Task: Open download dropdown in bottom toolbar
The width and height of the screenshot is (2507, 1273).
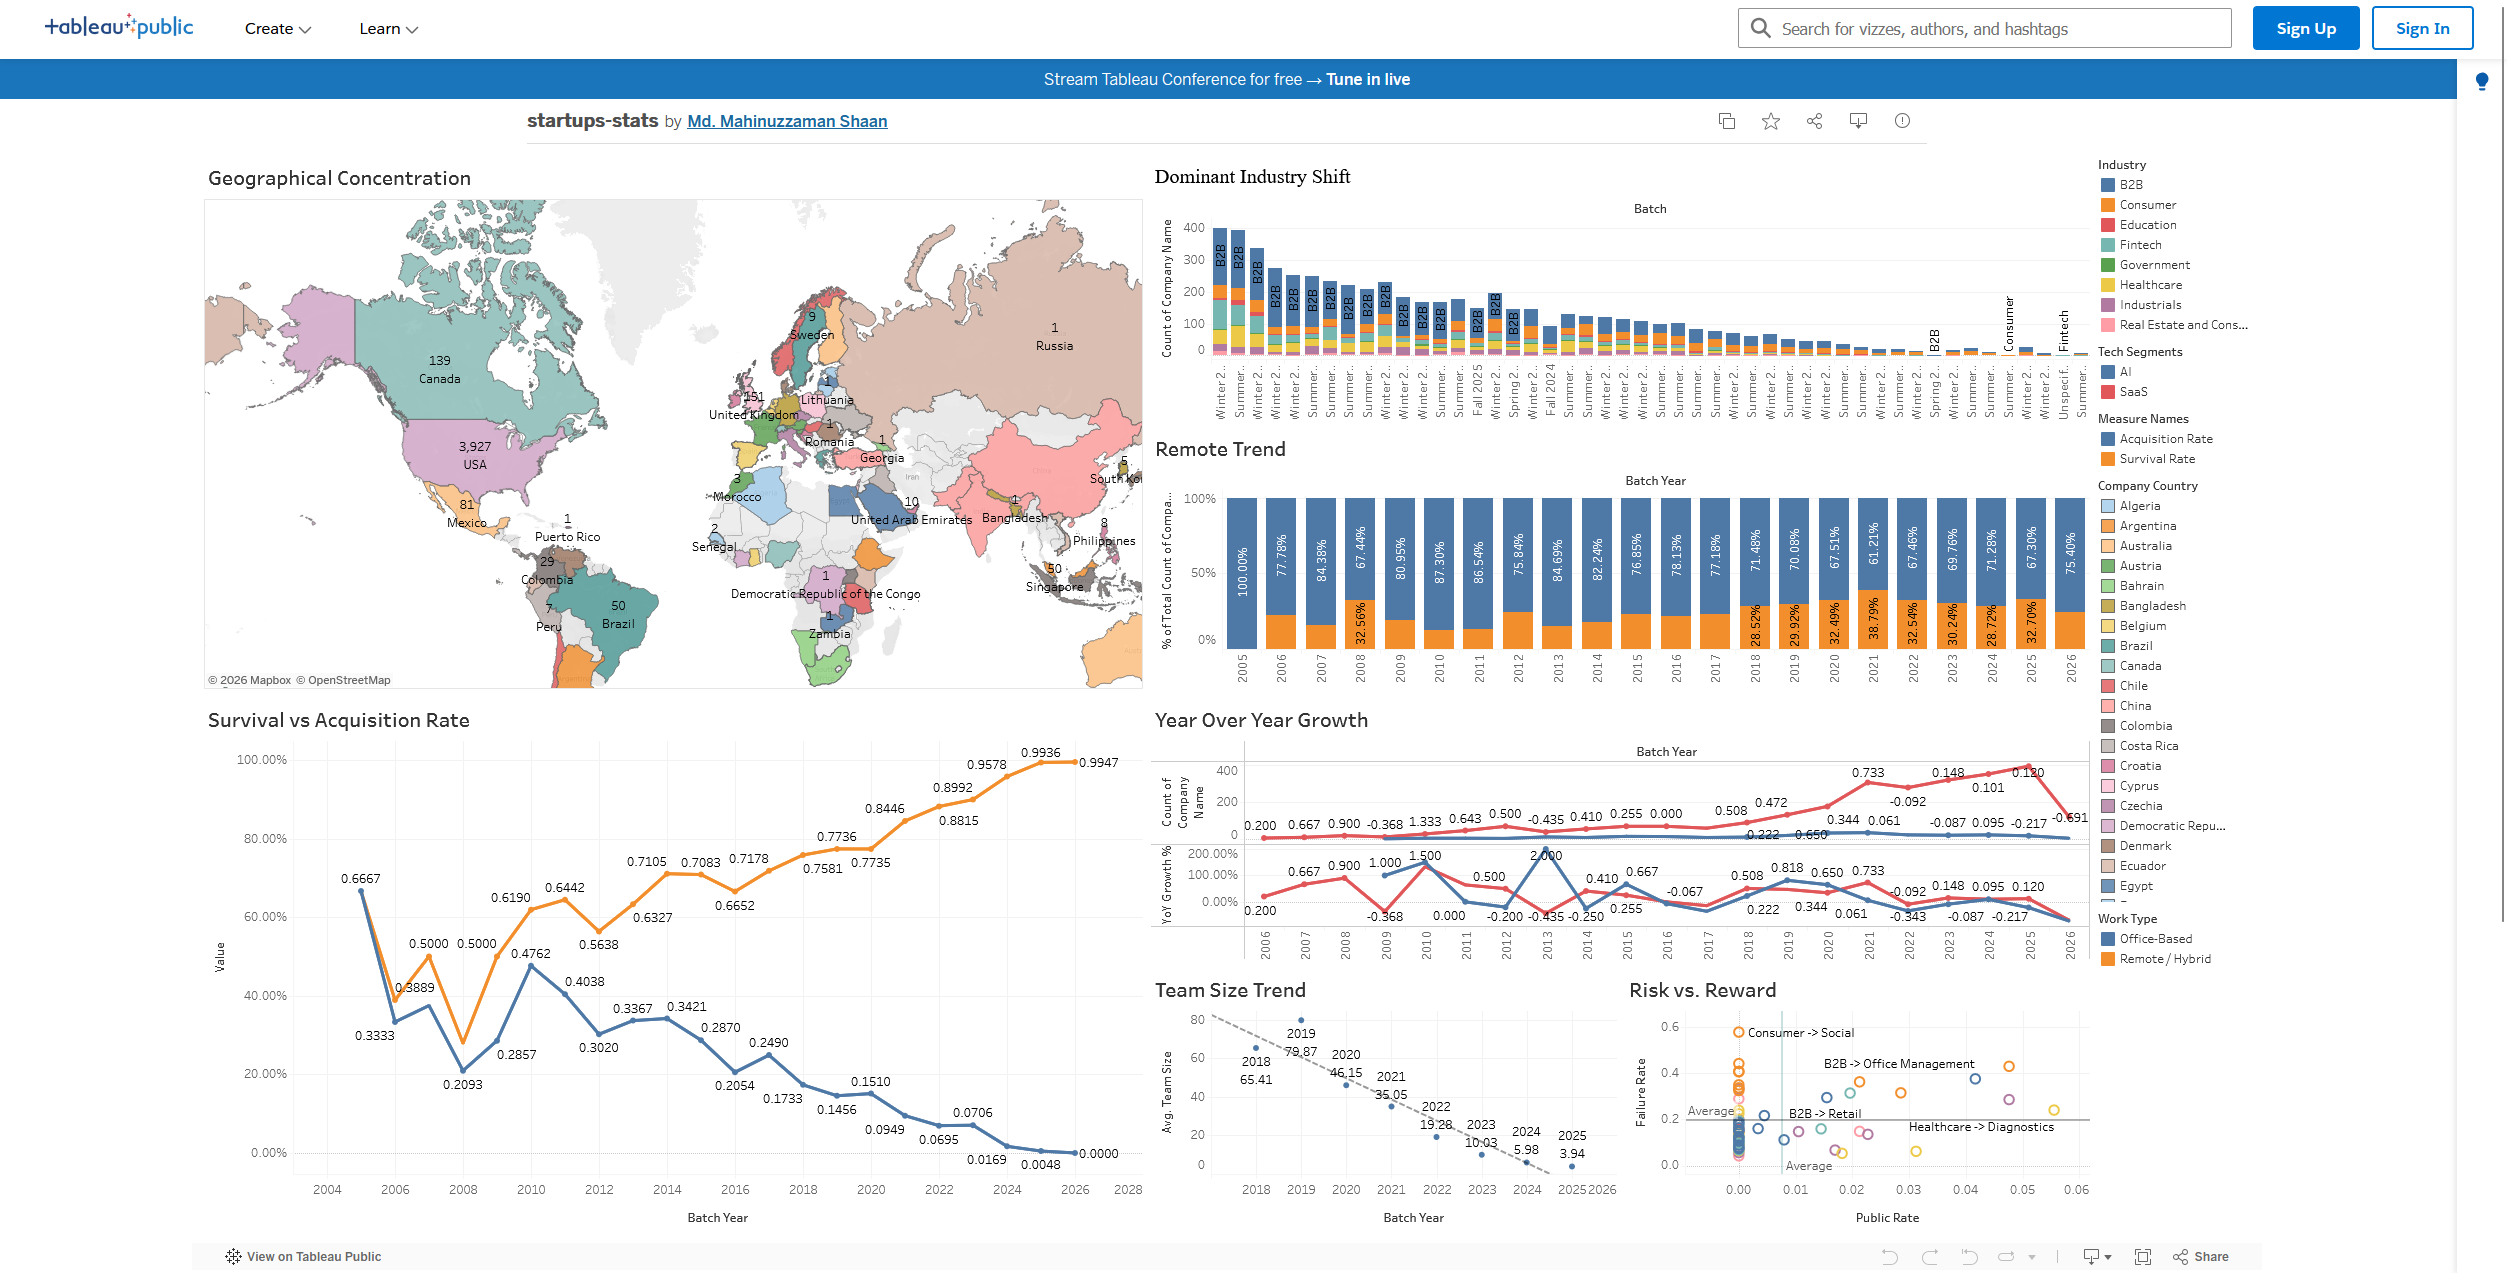Action: [2097, 1257]
